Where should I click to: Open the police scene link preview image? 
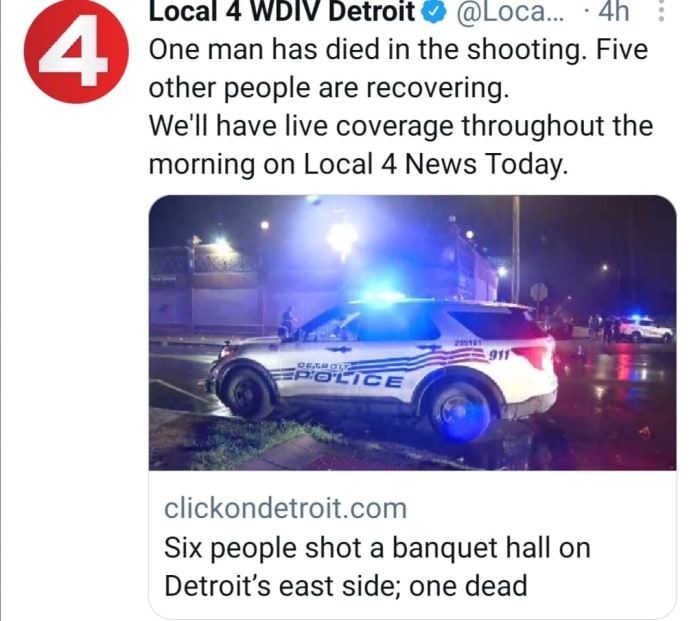(x=412, y=333)
